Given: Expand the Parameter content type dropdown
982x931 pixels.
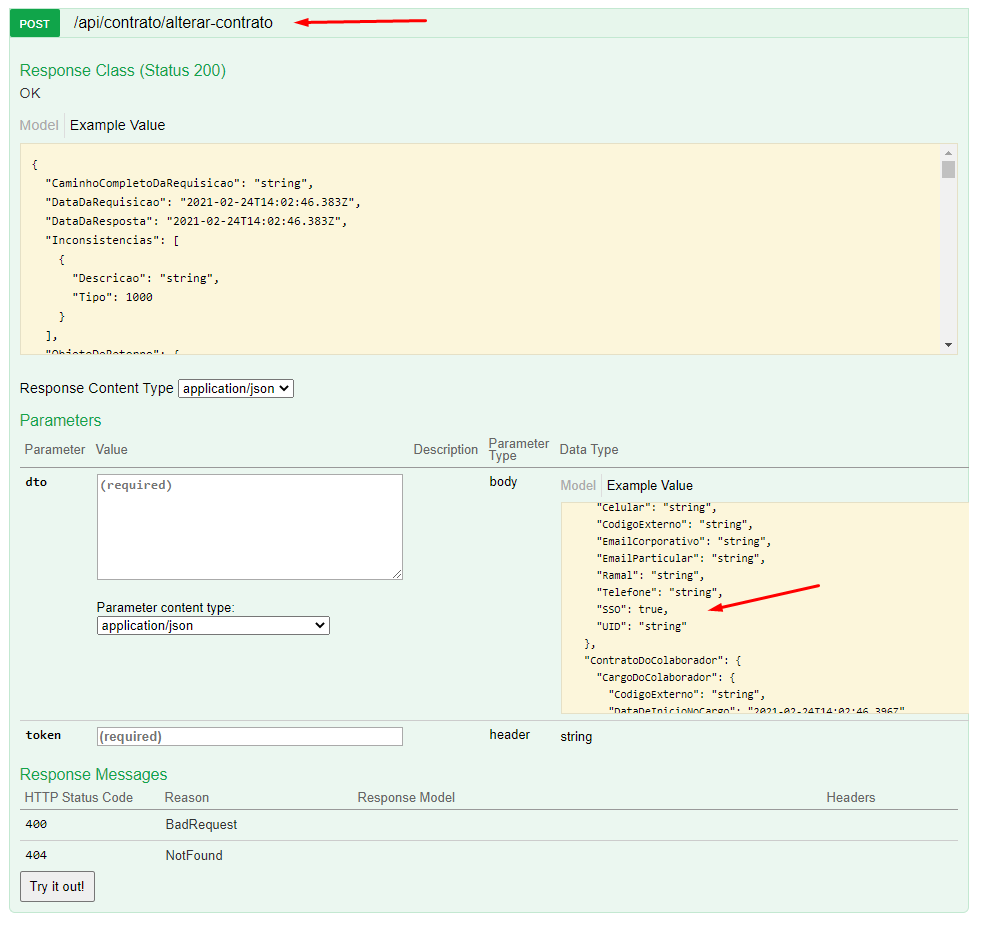Looking at the screenshot, I should (213, 625).
